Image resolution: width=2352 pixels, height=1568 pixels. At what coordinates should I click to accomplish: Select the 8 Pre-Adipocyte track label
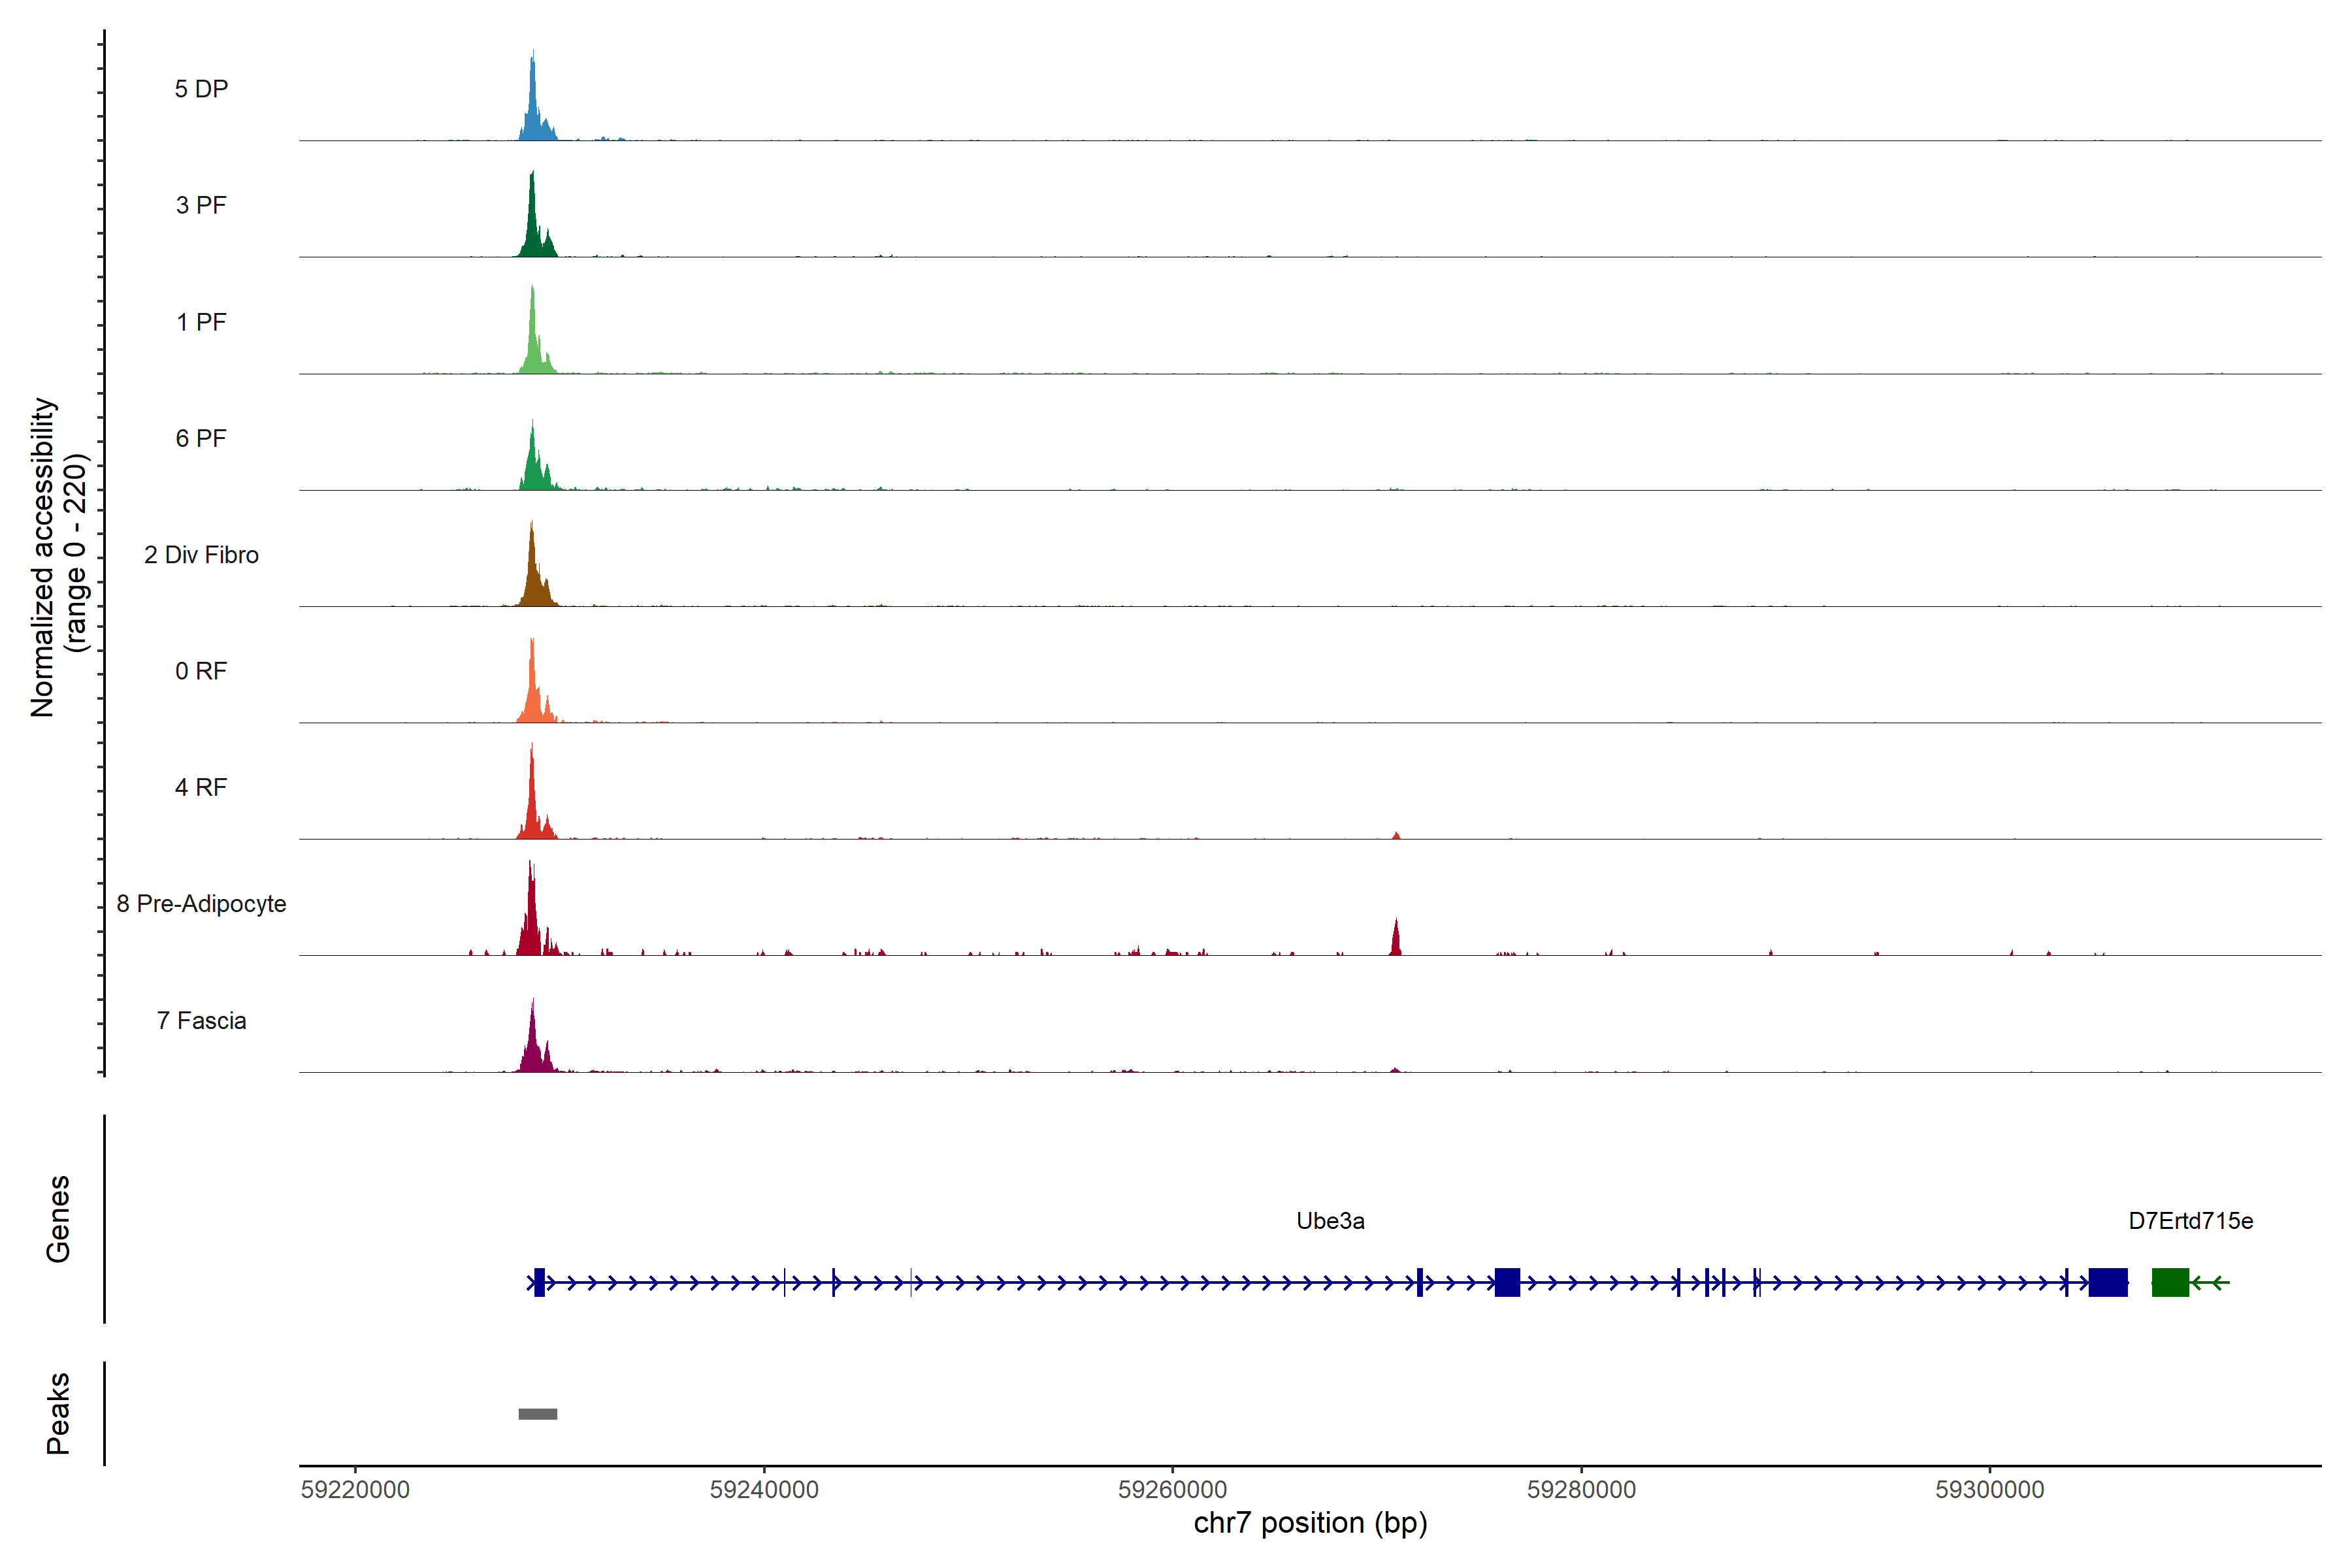[201, 903]
